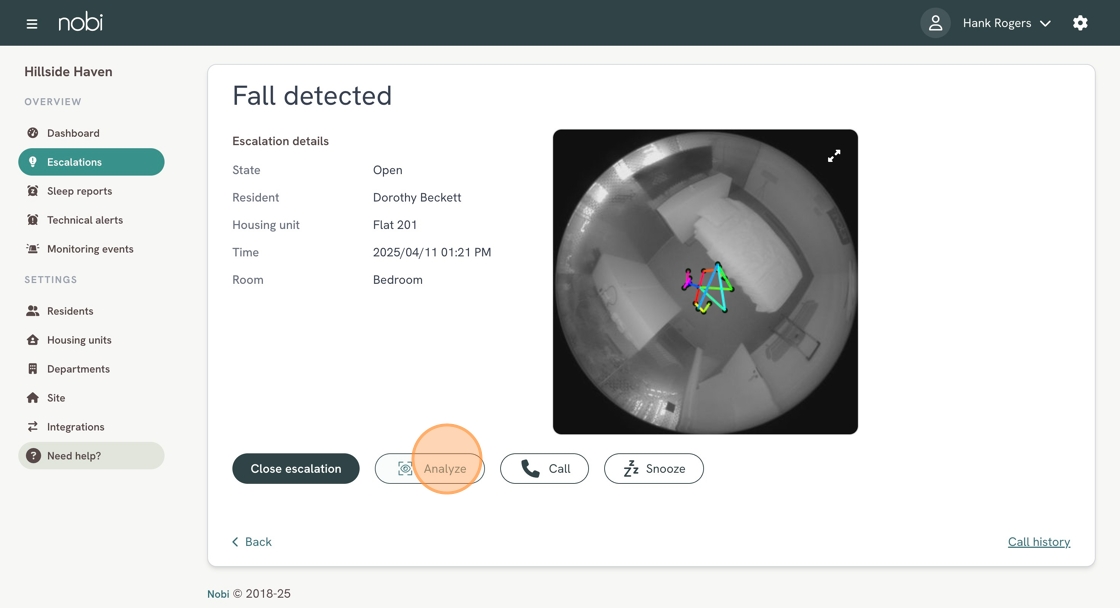Go back using the Back link
The image size is (1120, 608).
252,542
